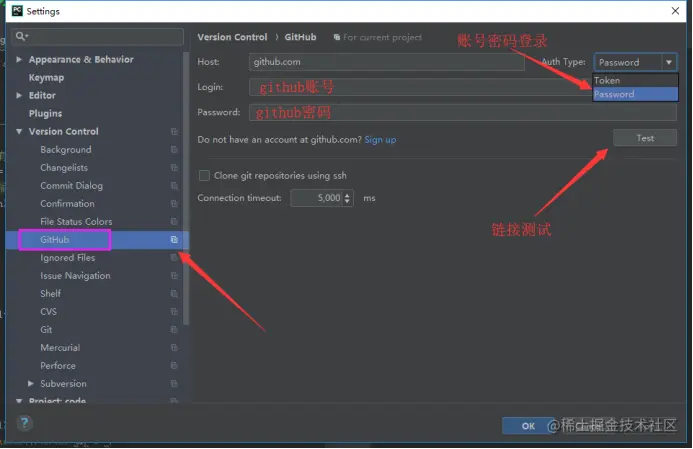
Task: Focus the Password input field
Action: (463, 112)
